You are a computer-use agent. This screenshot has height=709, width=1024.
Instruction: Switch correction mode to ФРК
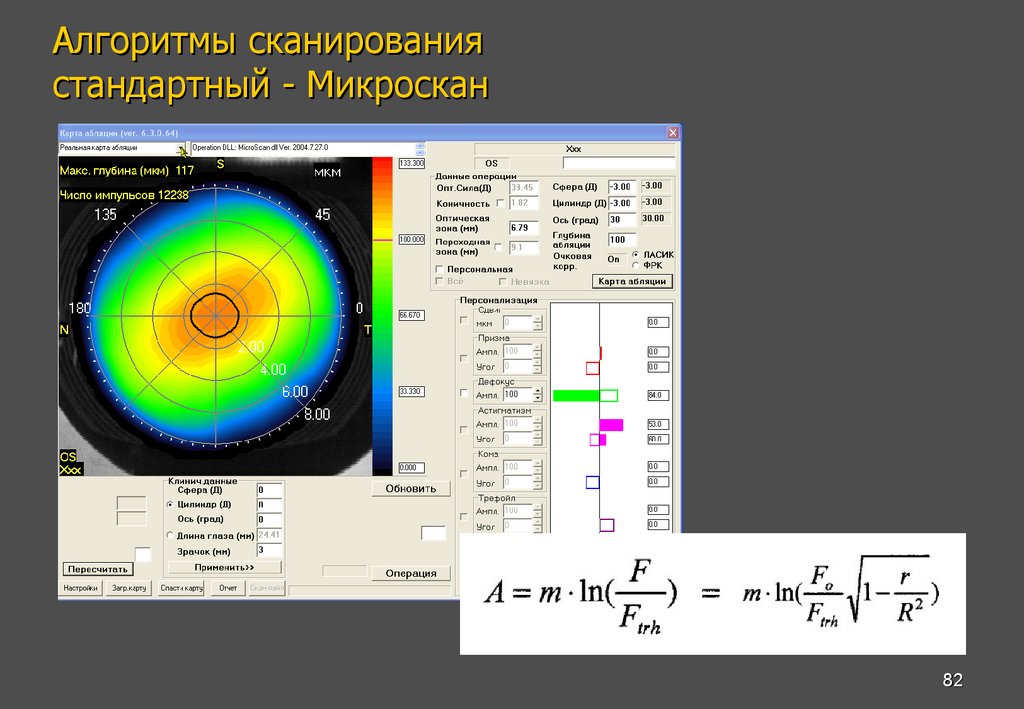pyautogui.click(x=634, y=266)
